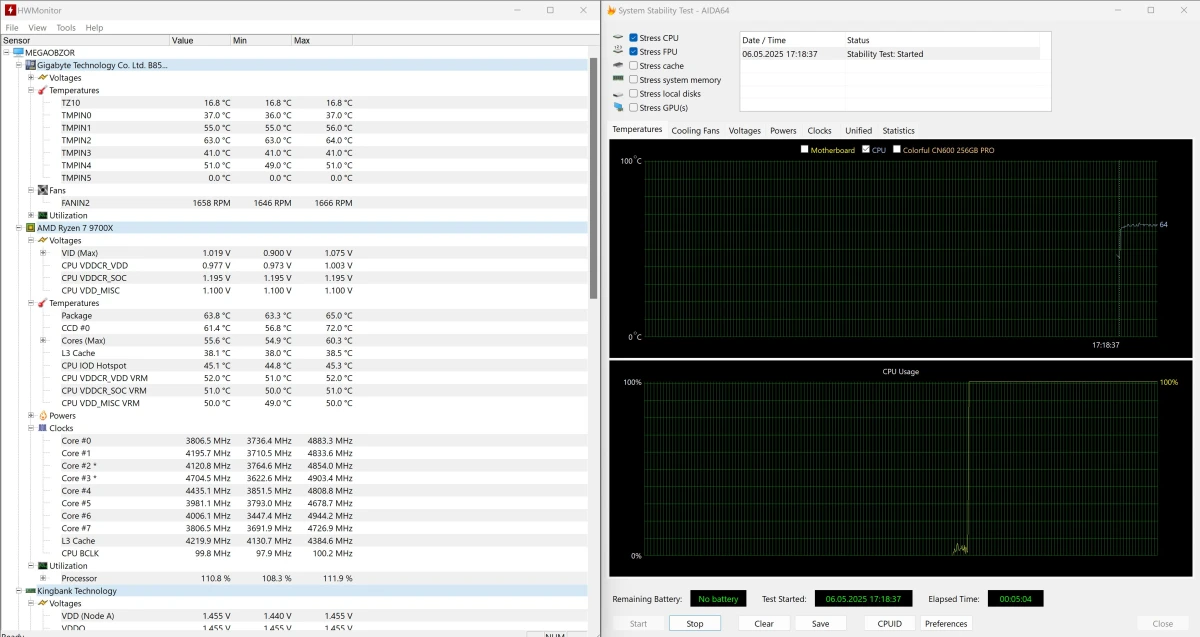Click the Voltages icon under Kingbank Technology
Viewport: 1200px width, 637px height.
click(x=43, y=603)
